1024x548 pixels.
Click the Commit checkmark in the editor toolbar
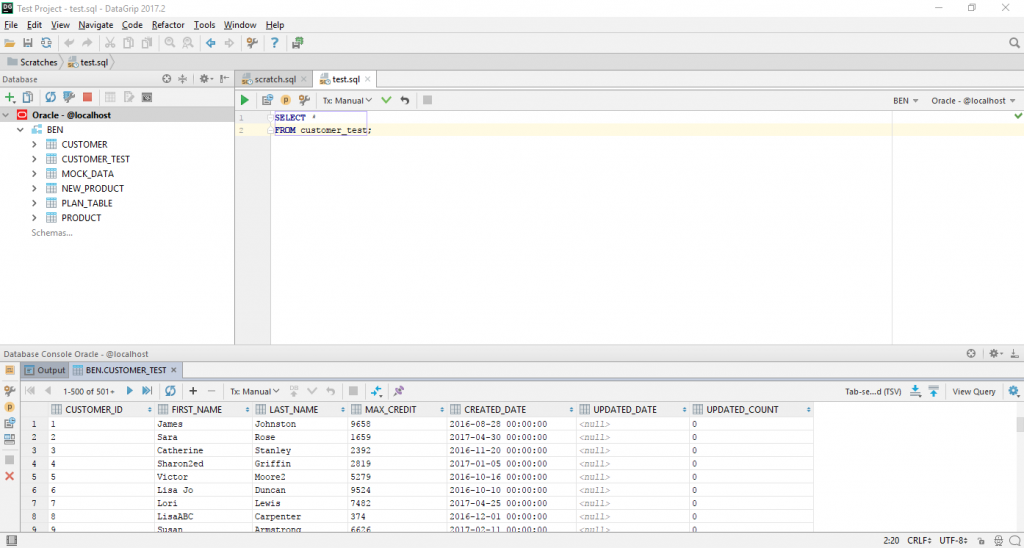pyautogui.click(x=386, y=100)
